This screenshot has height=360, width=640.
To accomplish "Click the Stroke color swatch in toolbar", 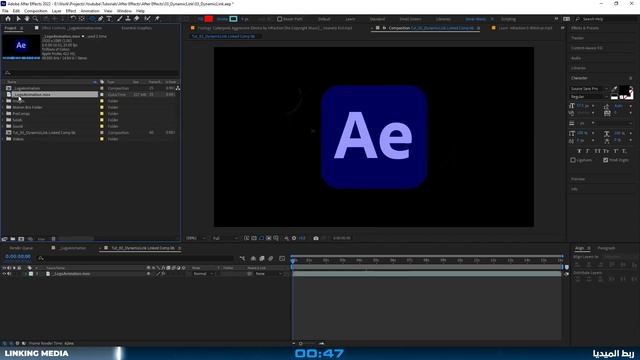I will (233, 19).
